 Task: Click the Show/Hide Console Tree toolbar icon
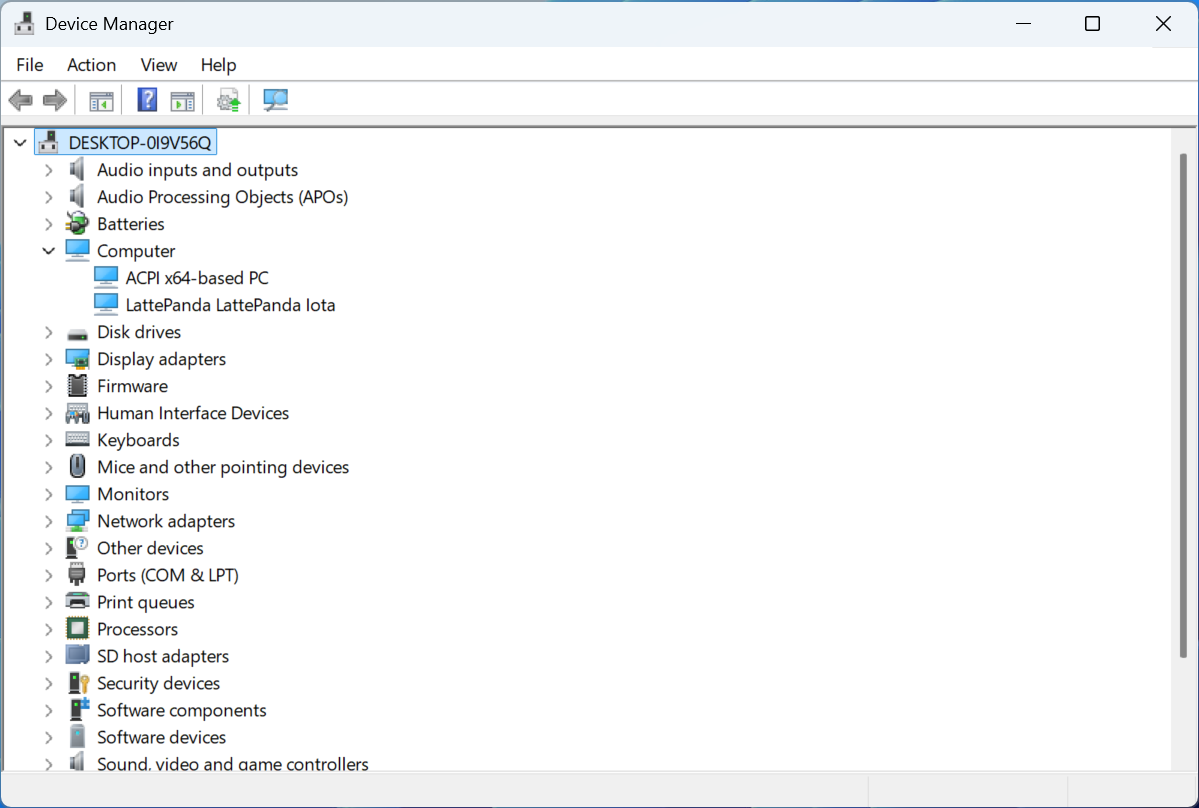(x=101, y=100)
